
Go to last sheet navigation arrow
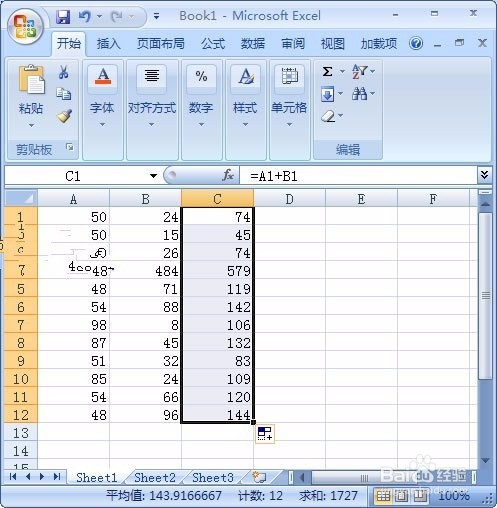tap(57, 477)
